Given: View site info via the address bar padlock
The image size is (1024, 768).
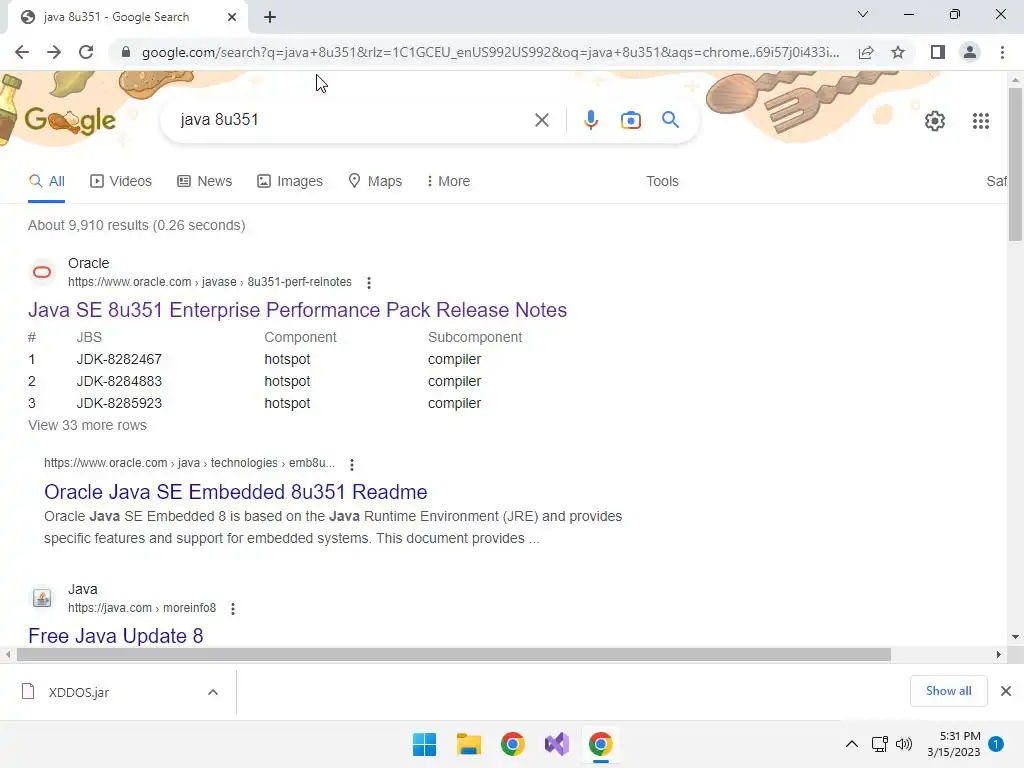Looking at the screenshot, I should coord(126,52).
